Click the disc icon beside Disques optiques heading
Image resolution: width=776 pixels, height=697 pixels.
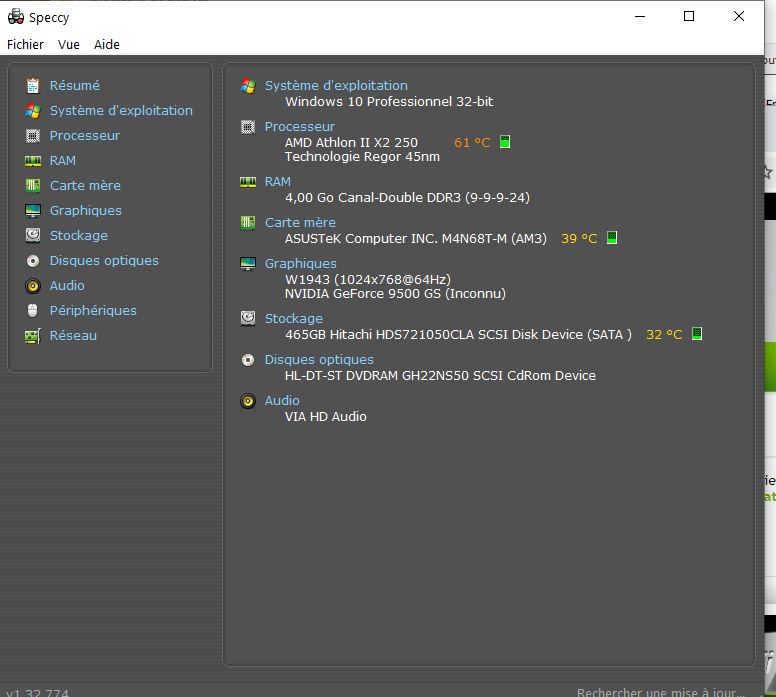(248, 359)
